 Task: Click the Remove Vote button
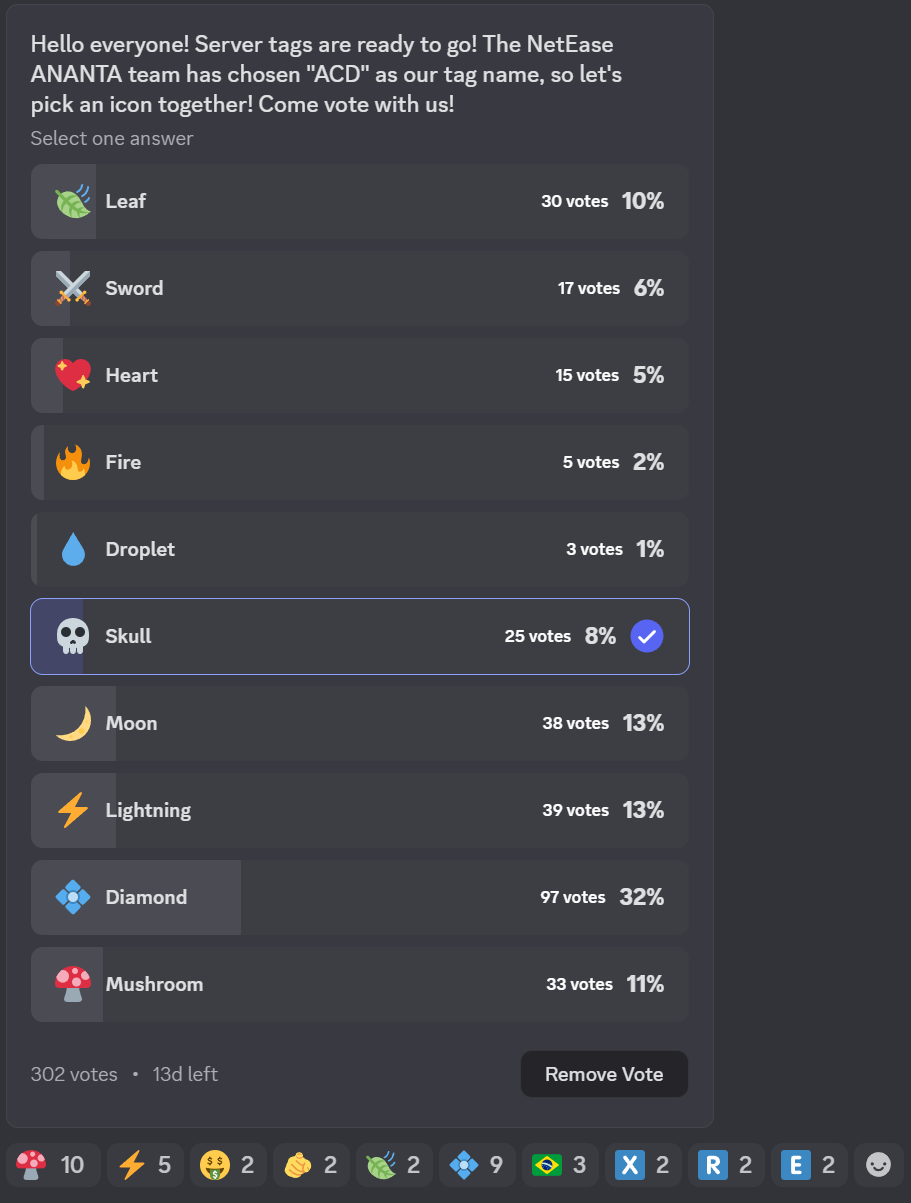point(604,1074)
